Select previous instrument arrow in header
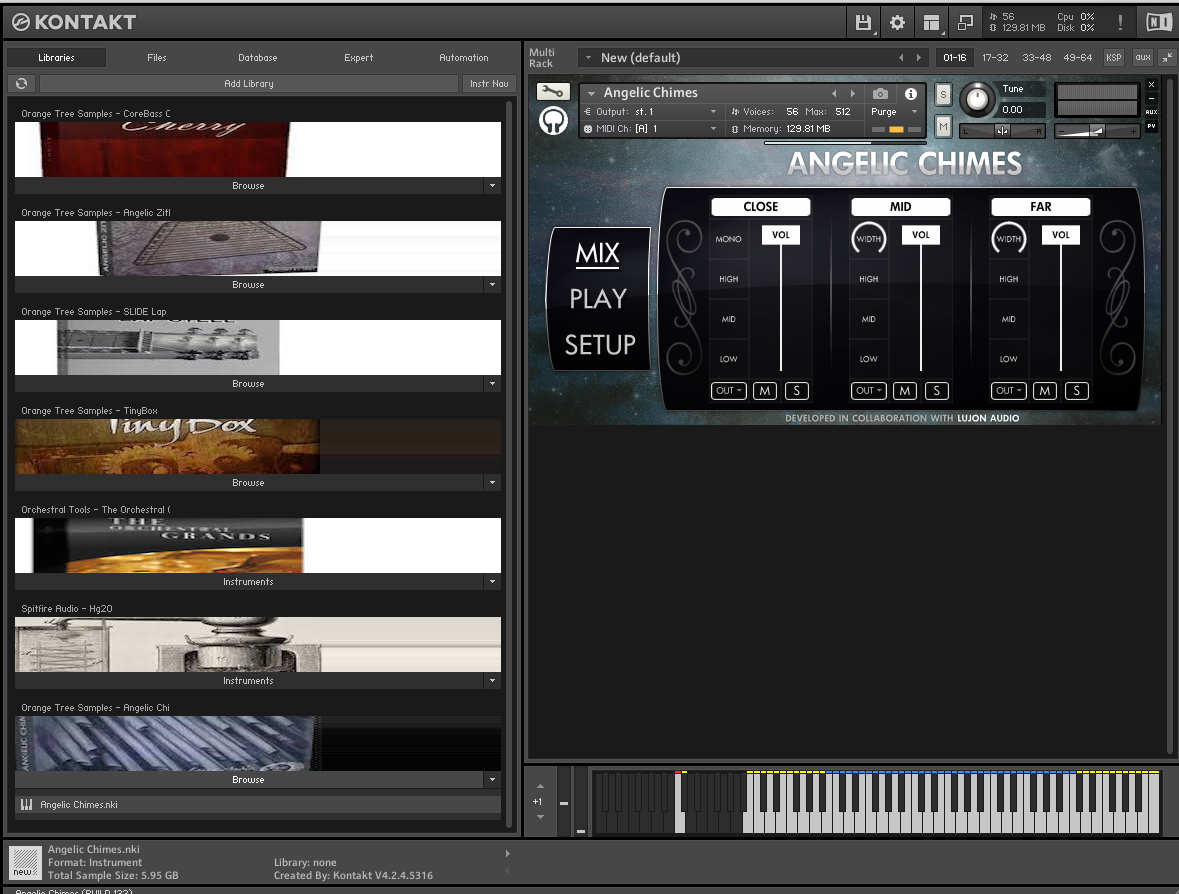 [x=834, y=93]
